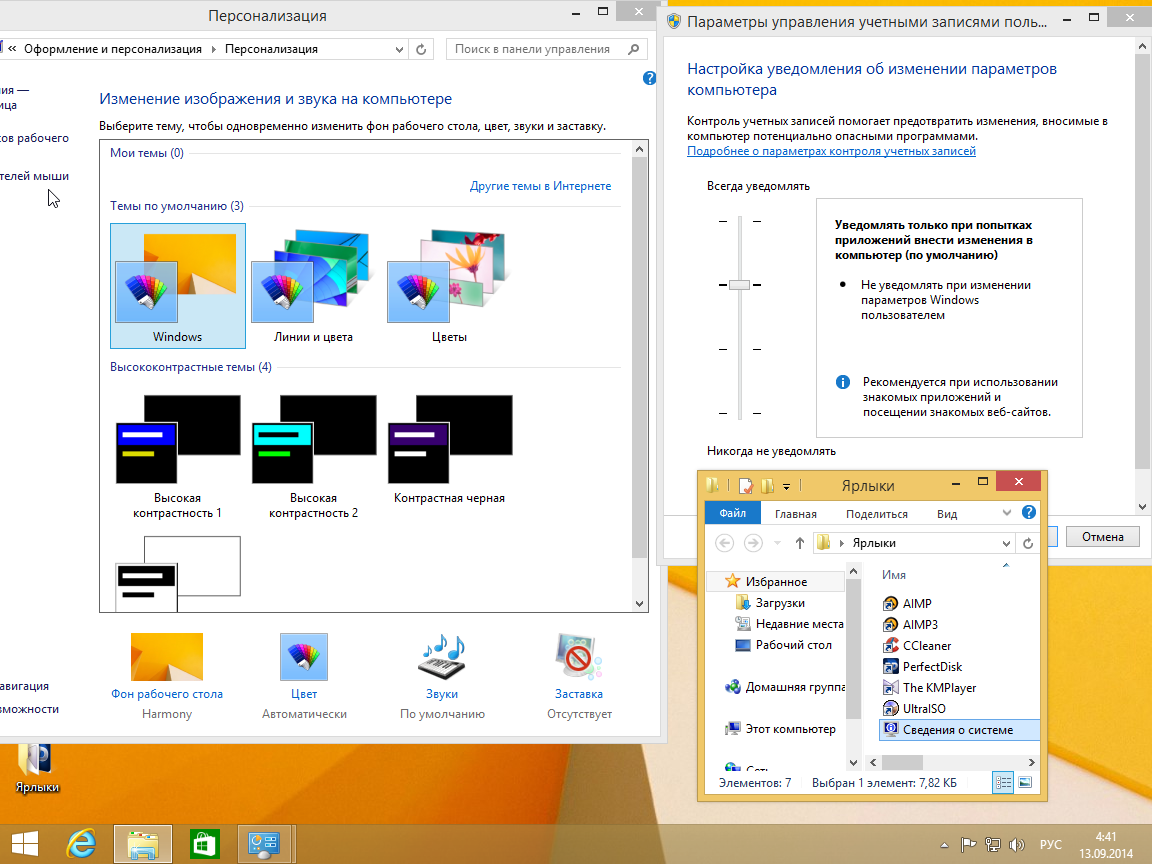Set UAC slider to top 'Всегда уведомлять' tick
Screen dimensions: 1152x864
click(x=739, y=221)
